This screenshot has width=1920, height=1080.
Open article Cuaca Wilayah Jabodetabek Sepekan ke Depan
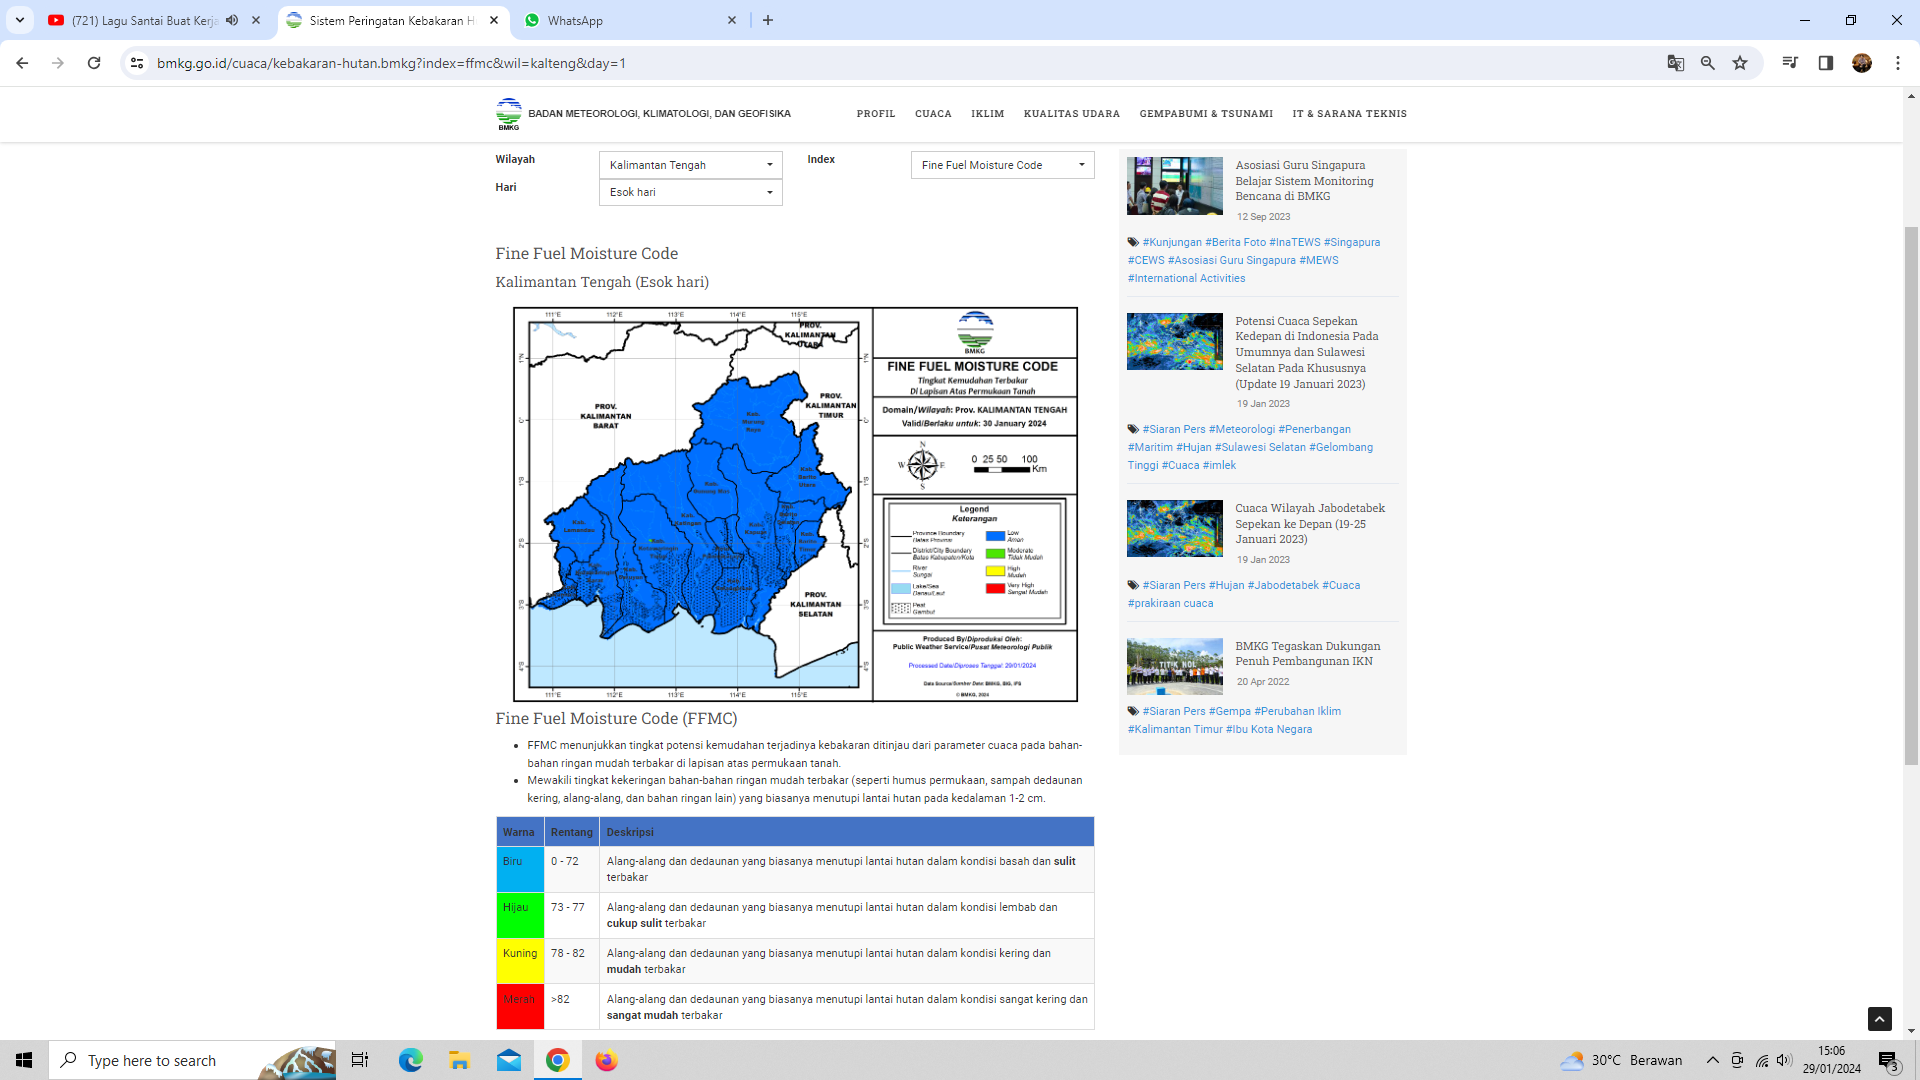(1310, 524)
